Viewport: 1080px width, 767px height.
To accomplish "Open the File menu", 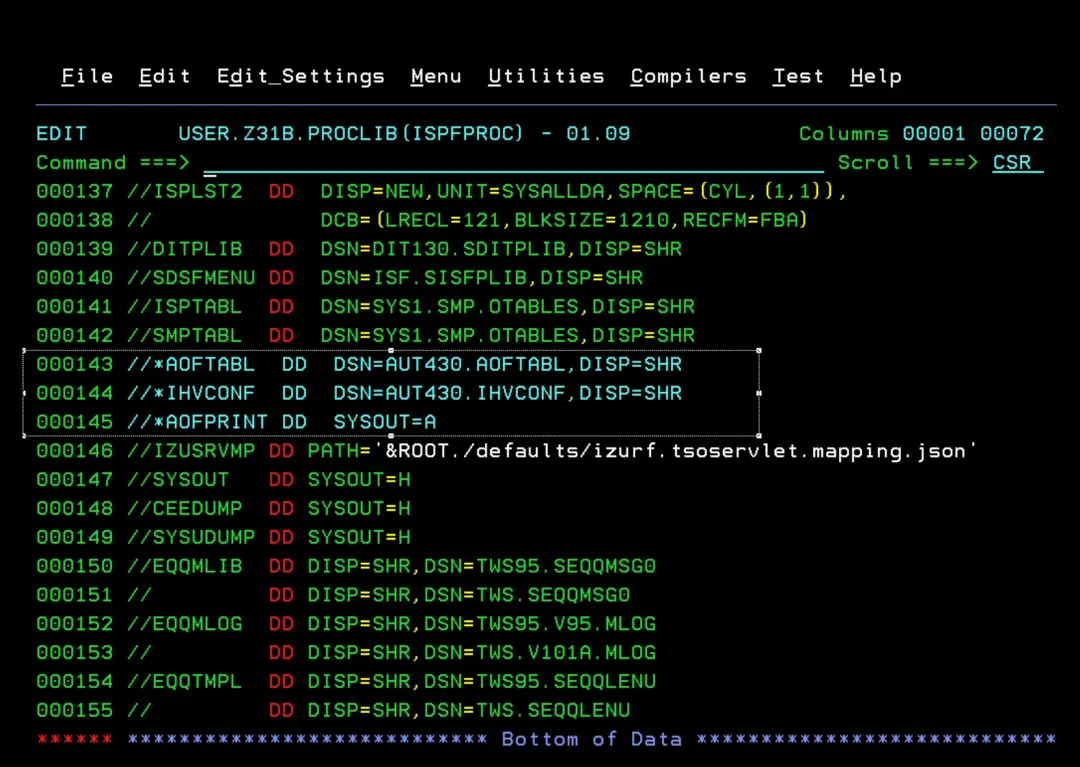I will click(87, 76).
